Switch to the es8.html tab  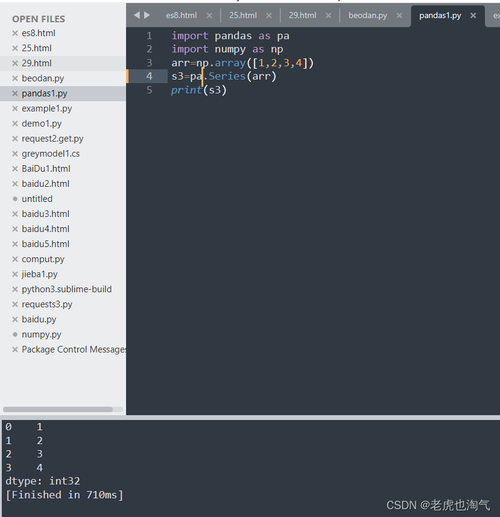181,15
